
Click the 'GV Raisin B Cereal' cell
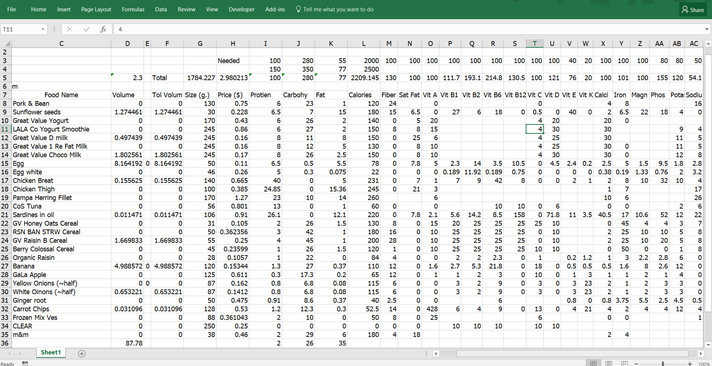coord(61,240)
